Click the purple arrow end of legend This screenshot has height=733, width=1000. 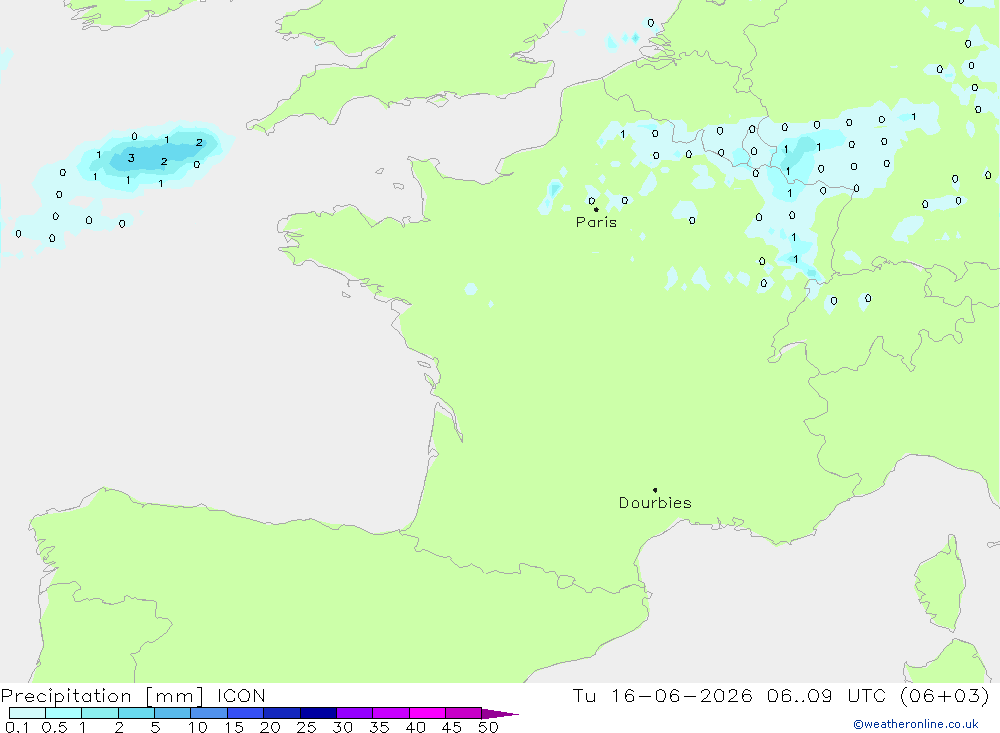point(500,714)
